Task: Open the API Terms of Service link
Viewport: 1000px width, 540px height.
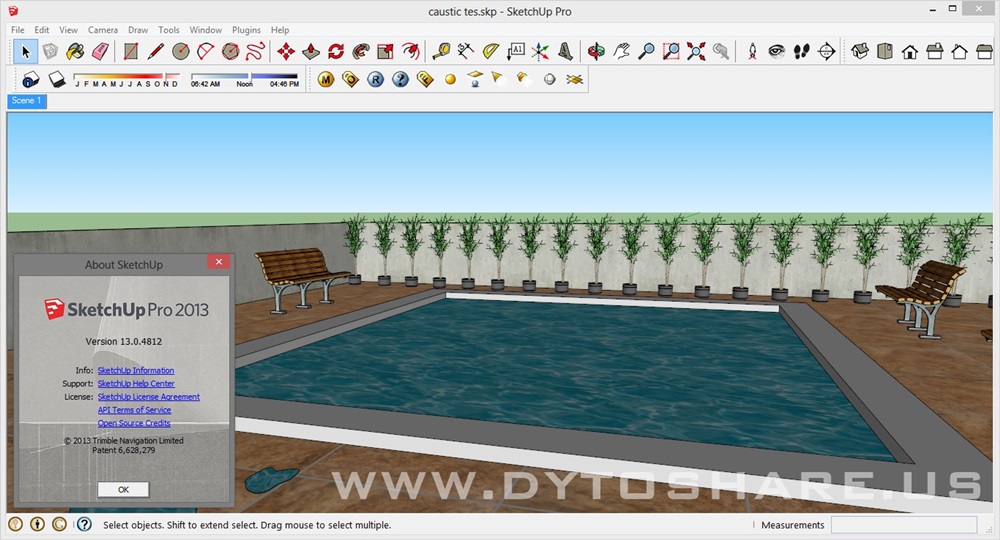Action: pos(135,410)
